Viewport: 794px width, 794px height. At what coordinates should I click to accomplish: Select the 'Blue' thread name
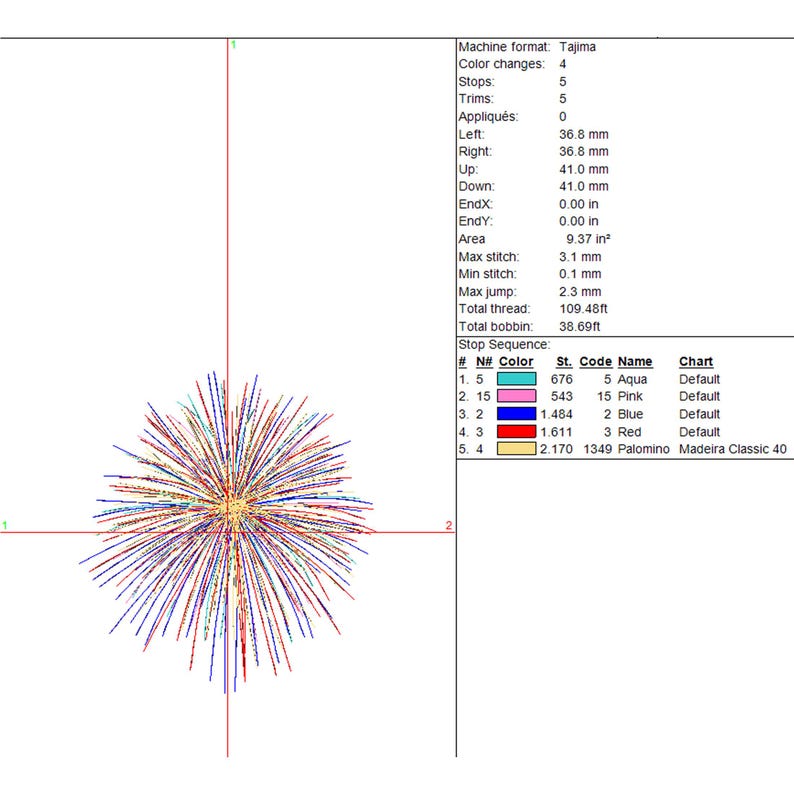(x=630, y=414)
